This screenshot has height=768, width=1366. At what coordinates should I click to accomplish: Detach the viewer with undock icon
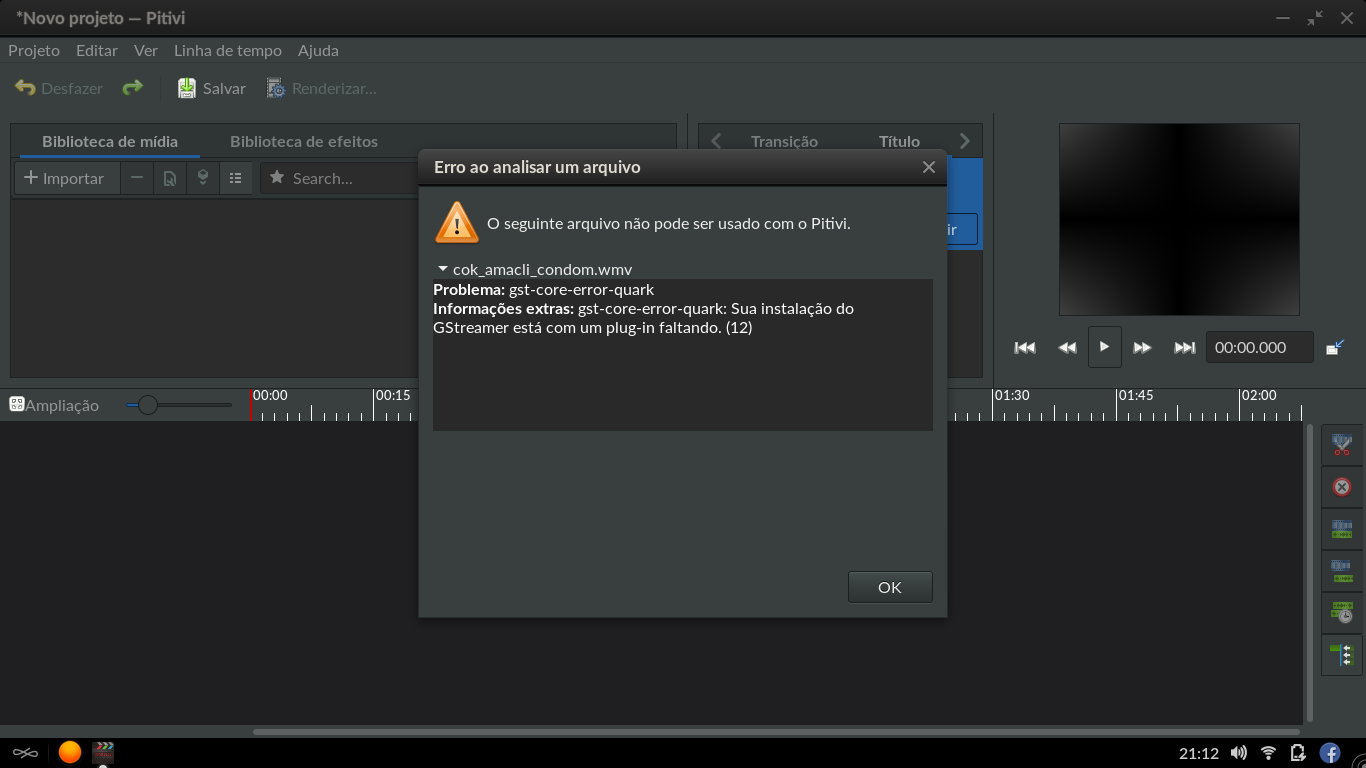pyautogui.click(x=1335, y=347)
